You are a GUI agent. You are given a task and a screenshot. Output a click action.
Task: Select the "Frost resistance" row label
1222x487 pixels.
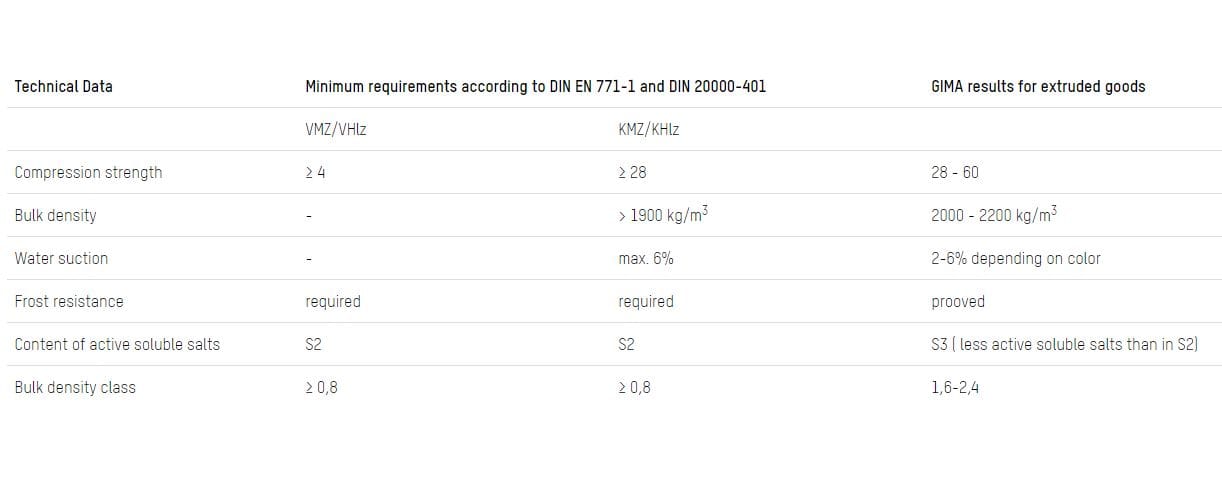click(x=69, y=302)
